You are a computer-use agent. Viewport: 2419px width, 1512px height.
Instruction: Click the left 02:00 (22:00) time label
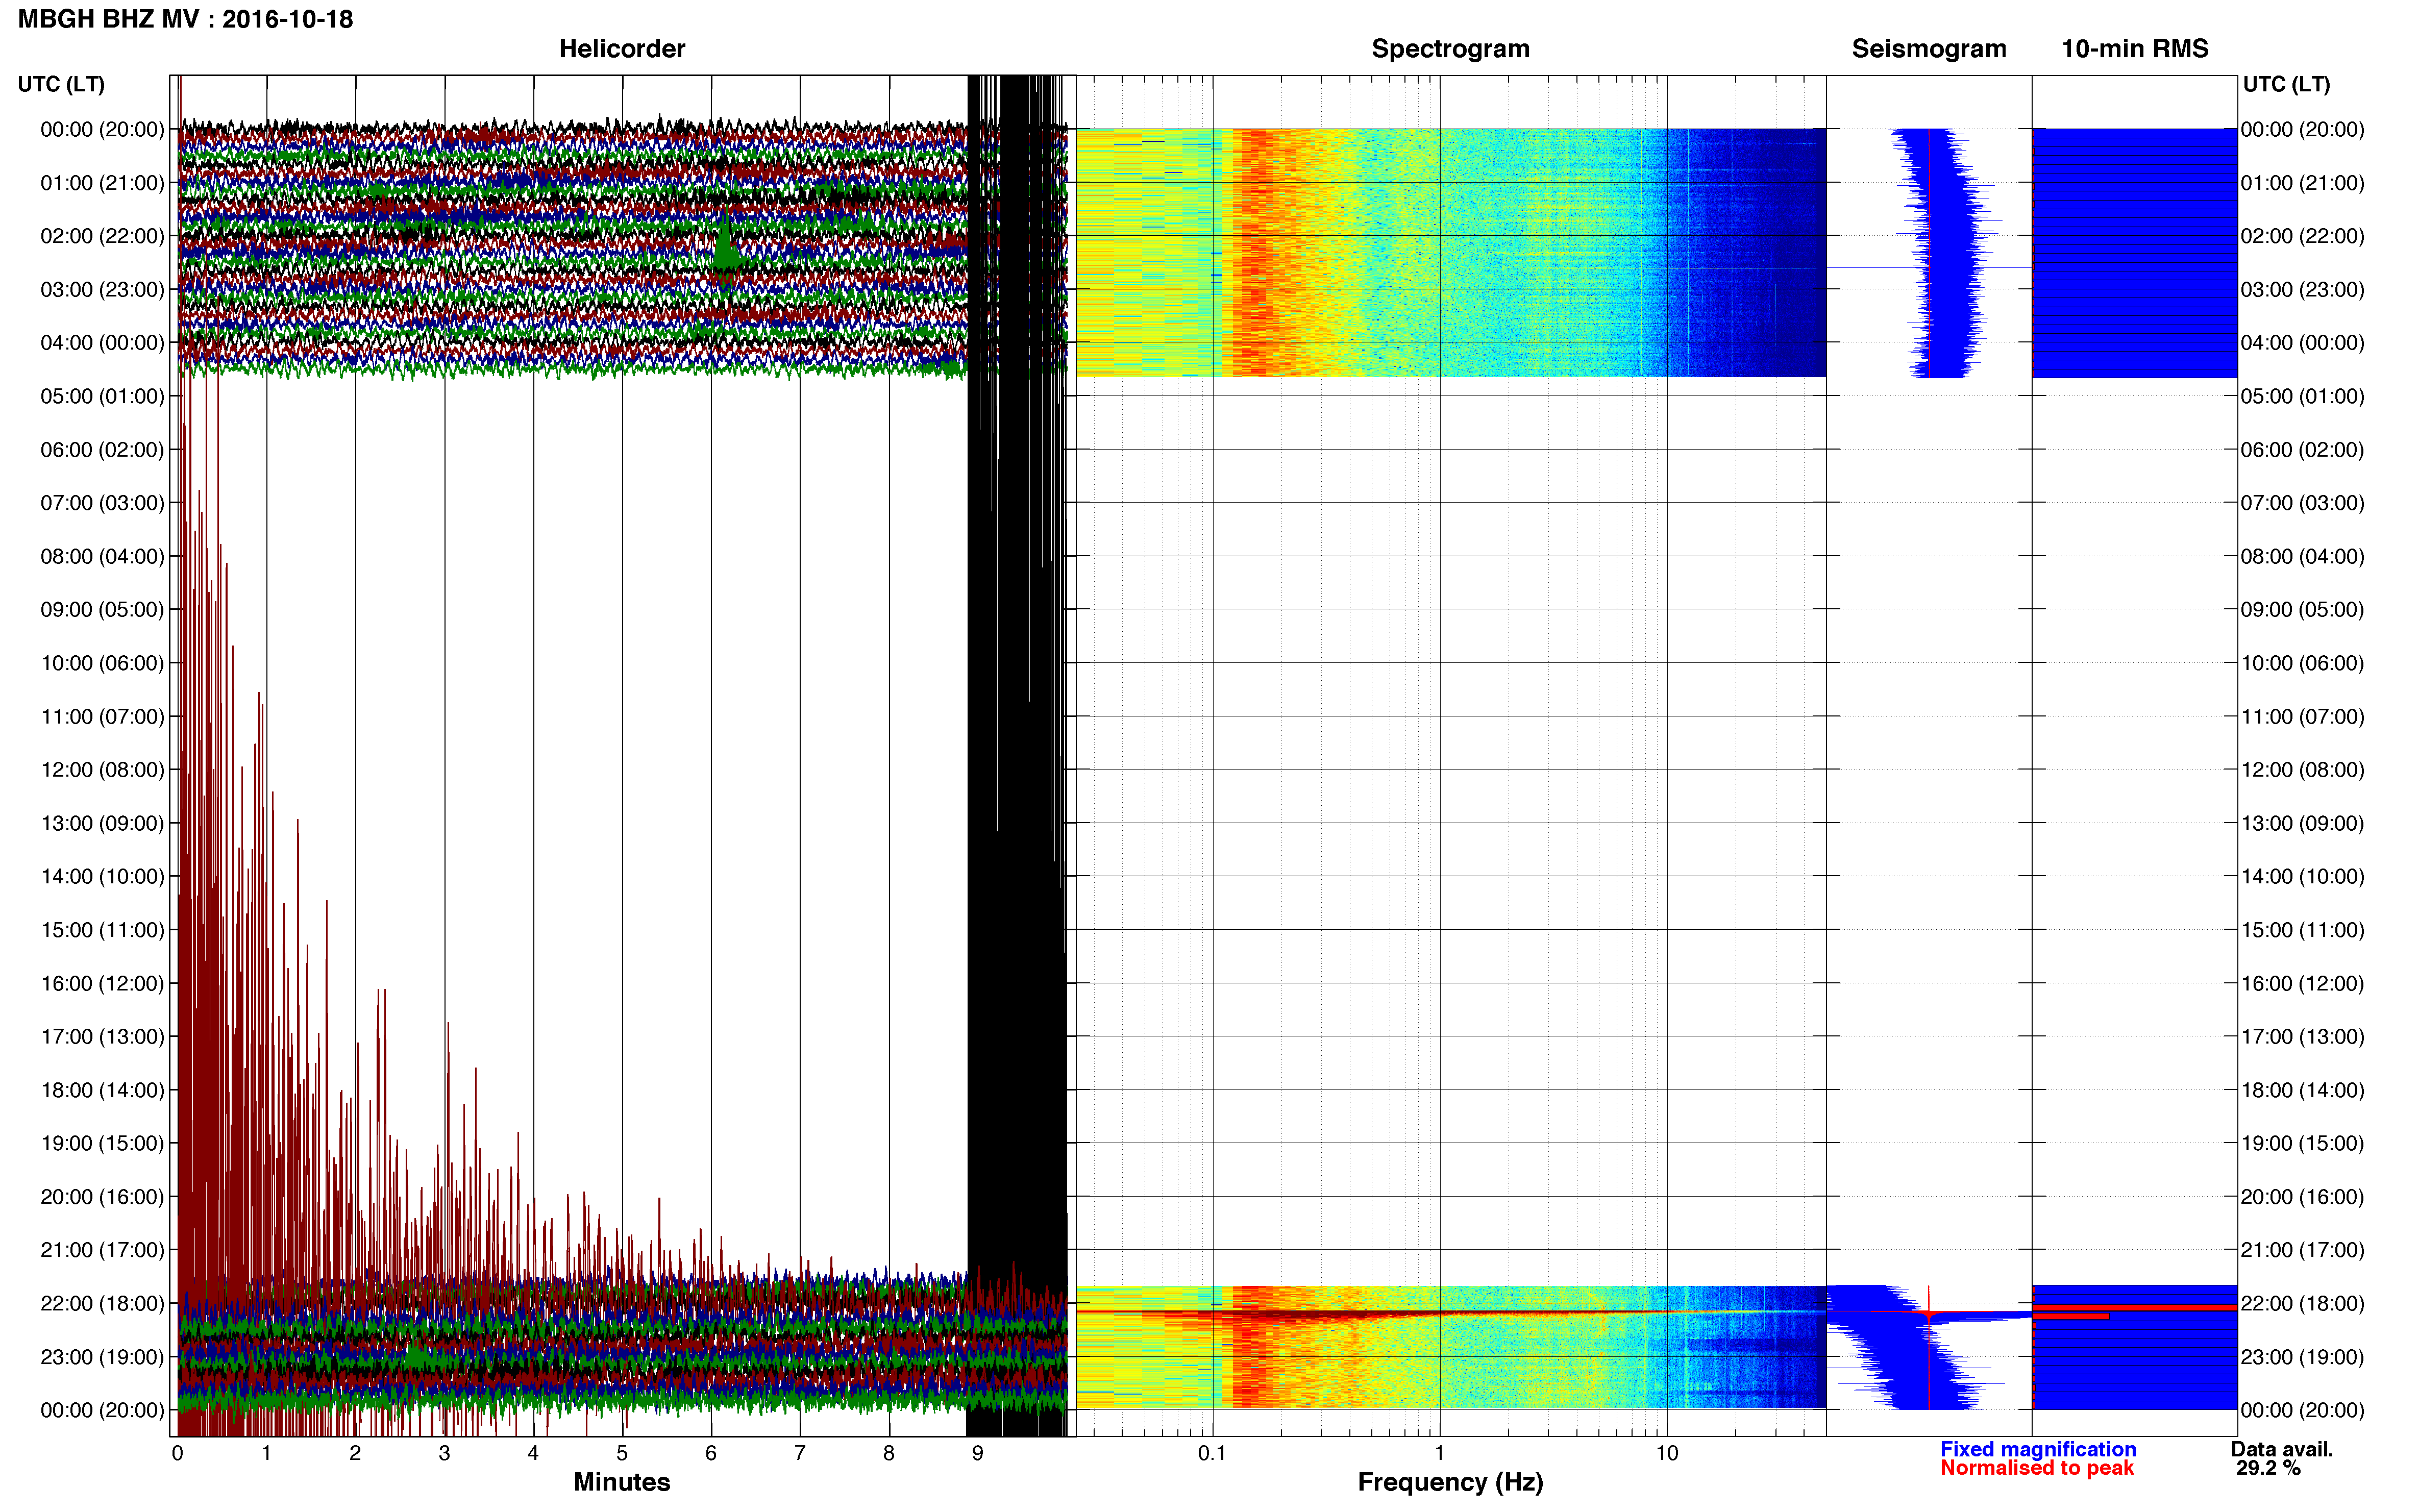(102, 236)
